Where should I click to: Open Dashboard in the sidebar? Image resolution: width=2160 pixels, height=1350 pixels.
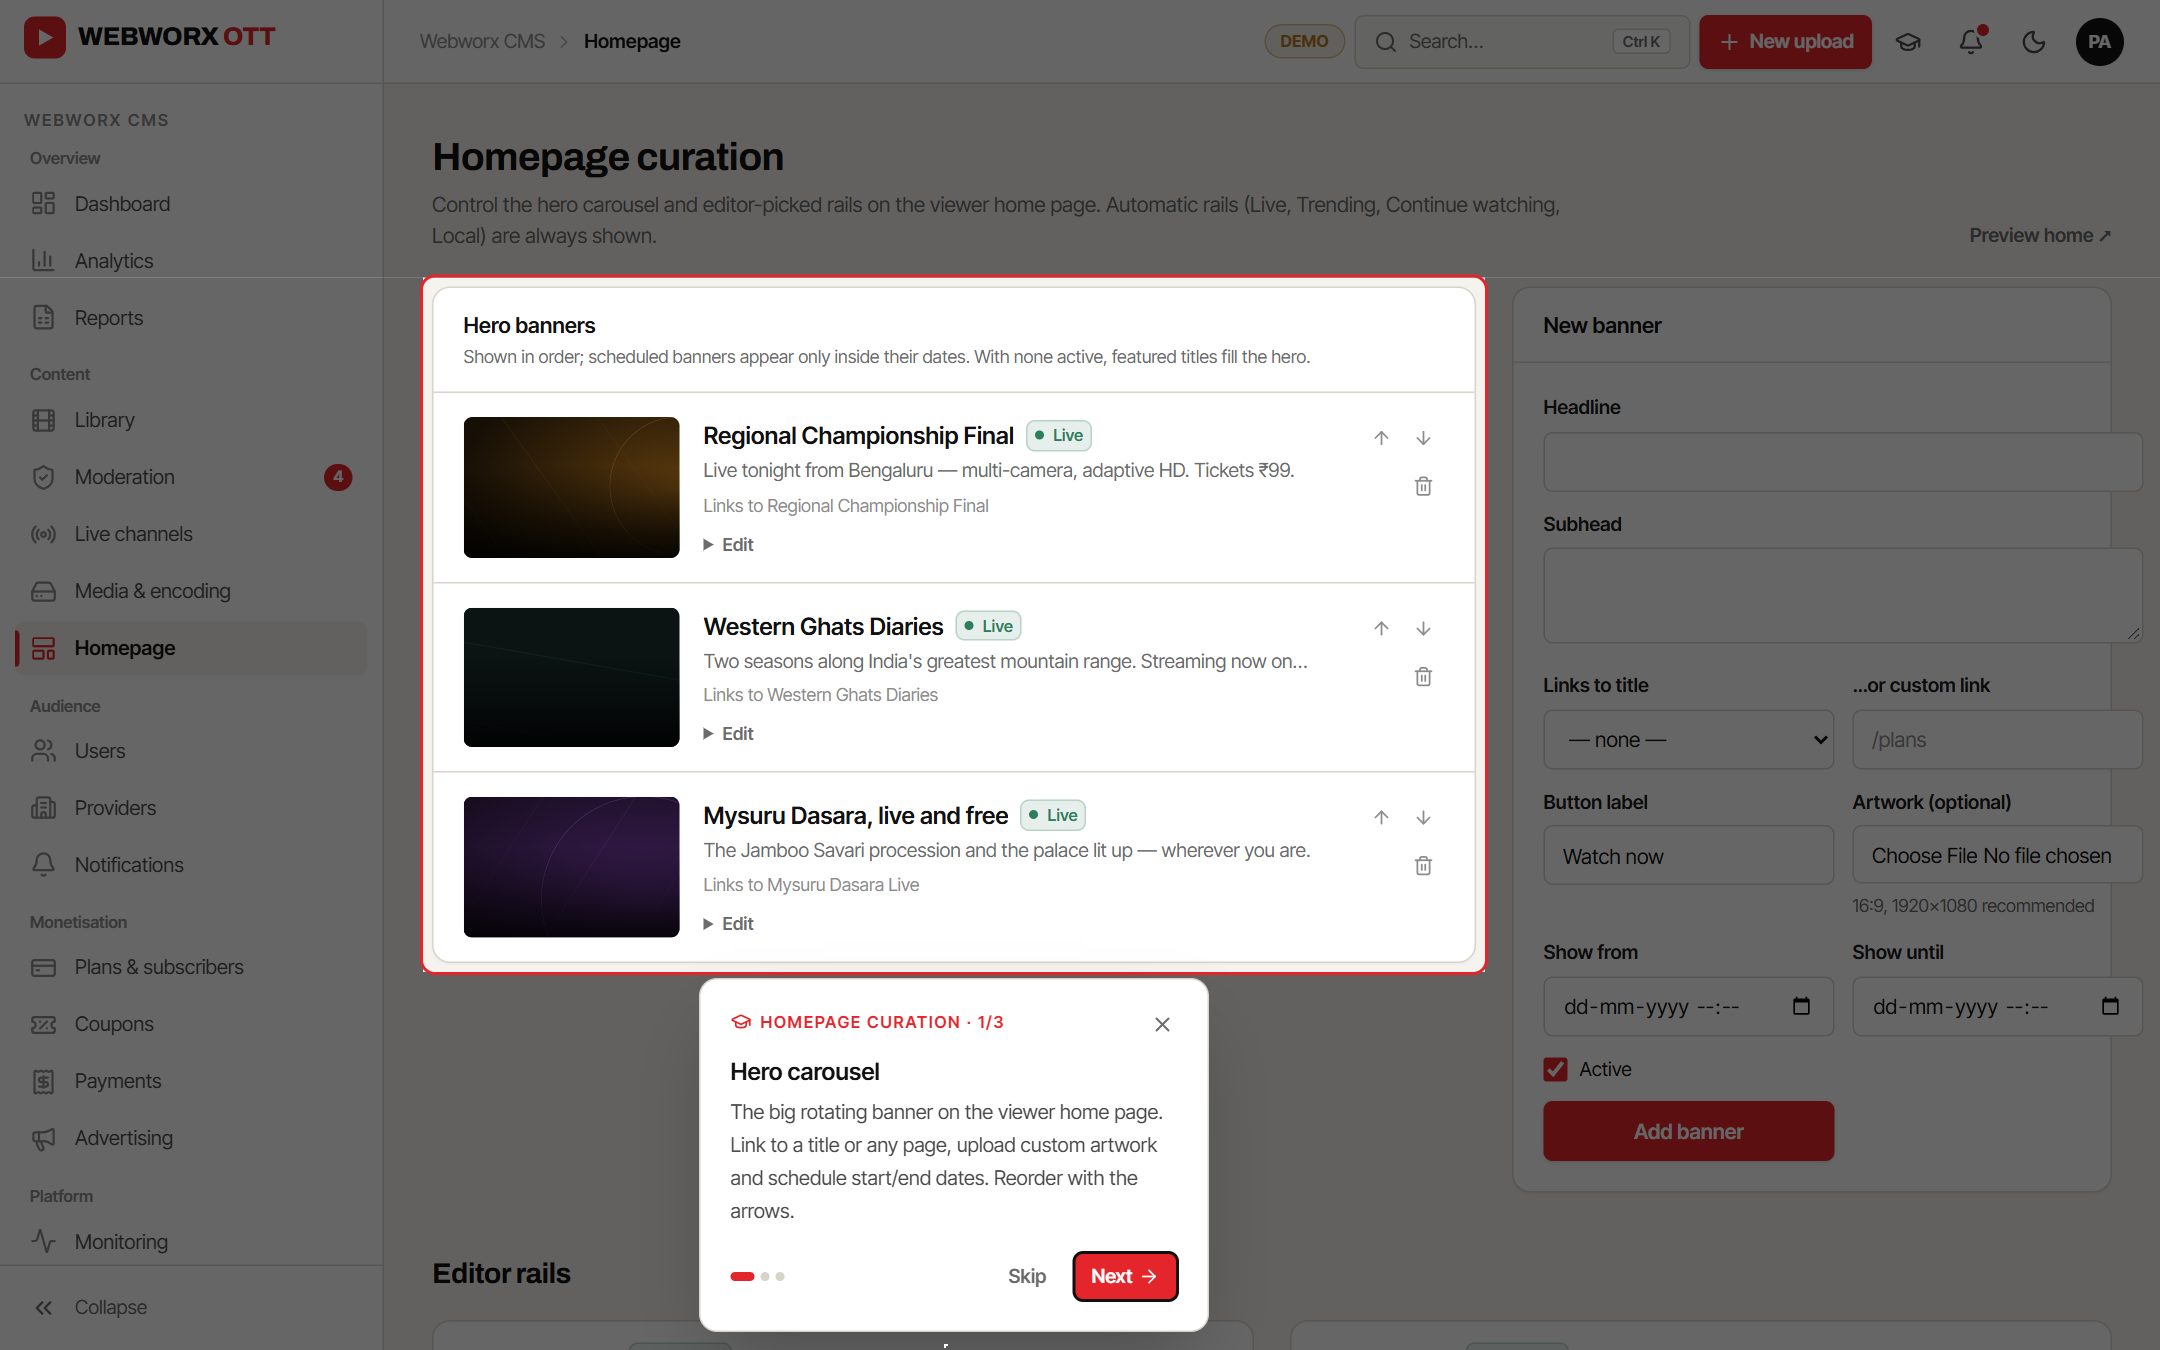tap(191, 204)
